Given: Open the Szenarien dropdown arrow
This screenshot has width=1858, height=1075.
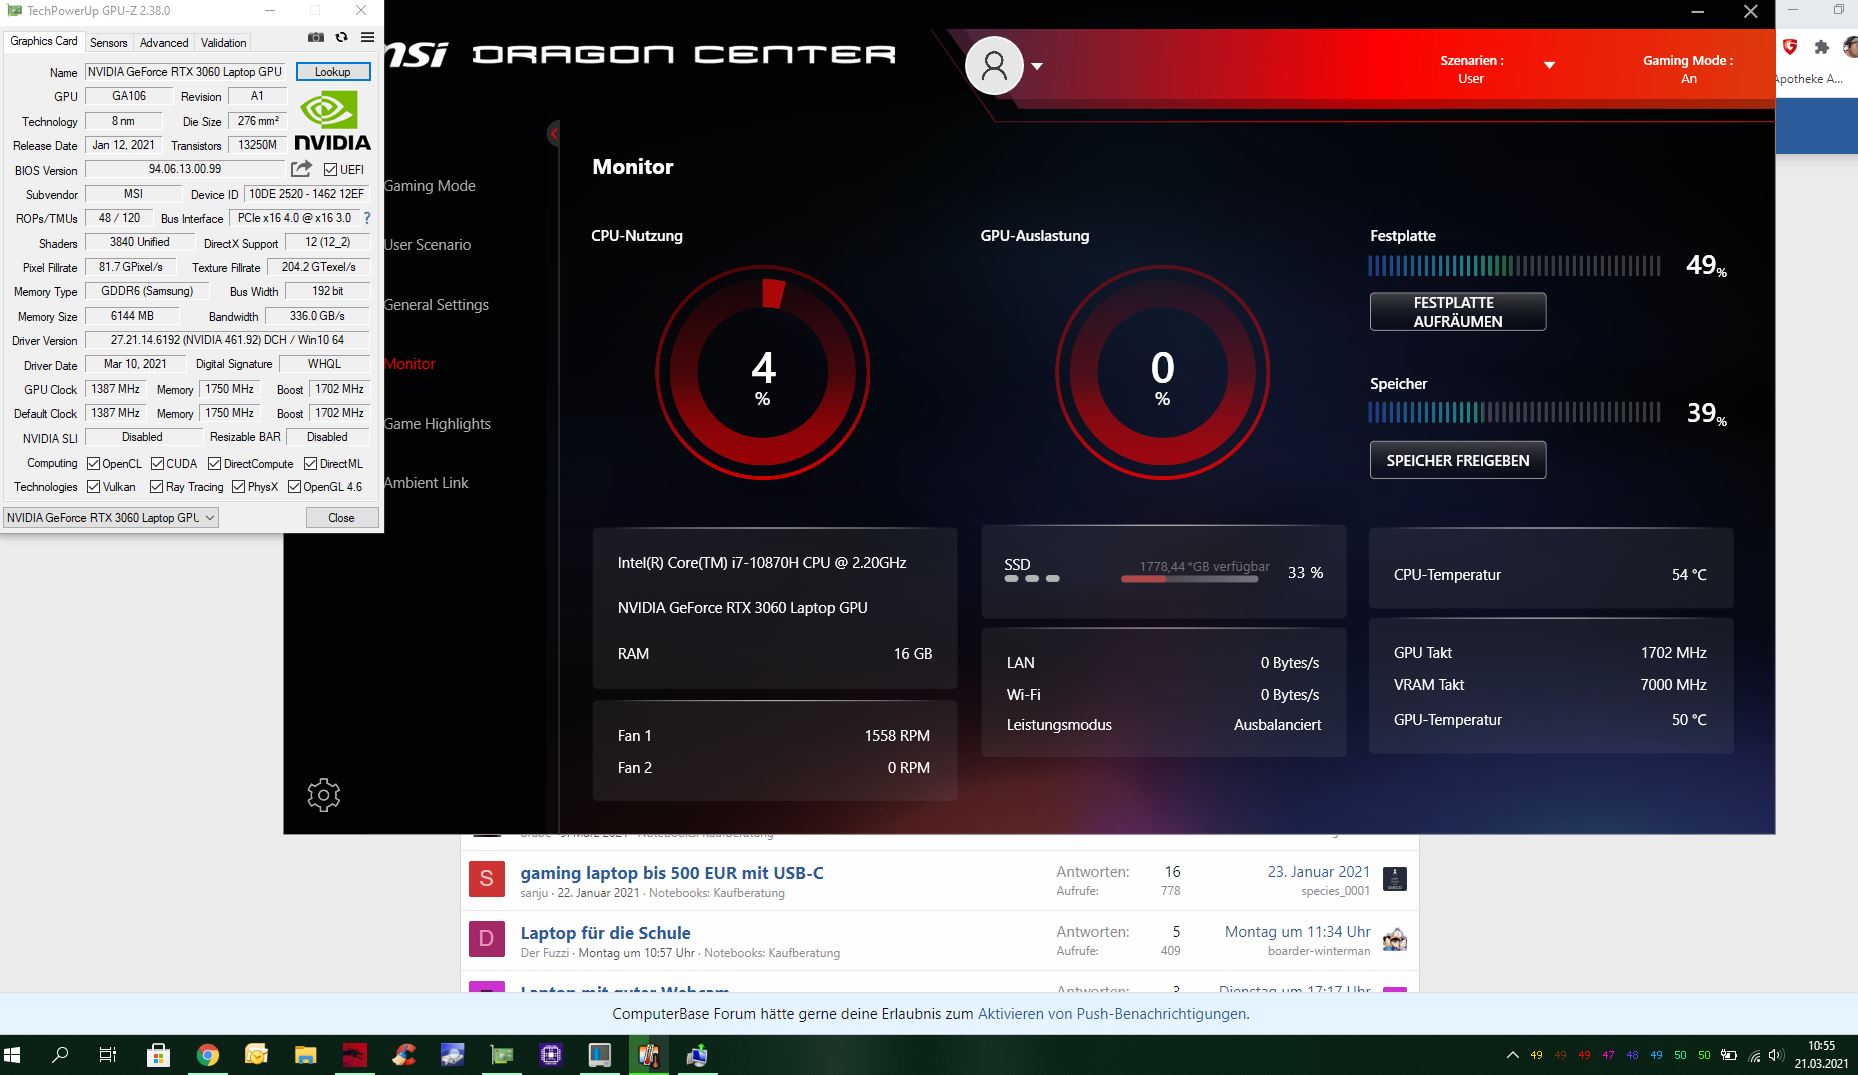Looking at the screenshot, I should [x=1549, y=65].
